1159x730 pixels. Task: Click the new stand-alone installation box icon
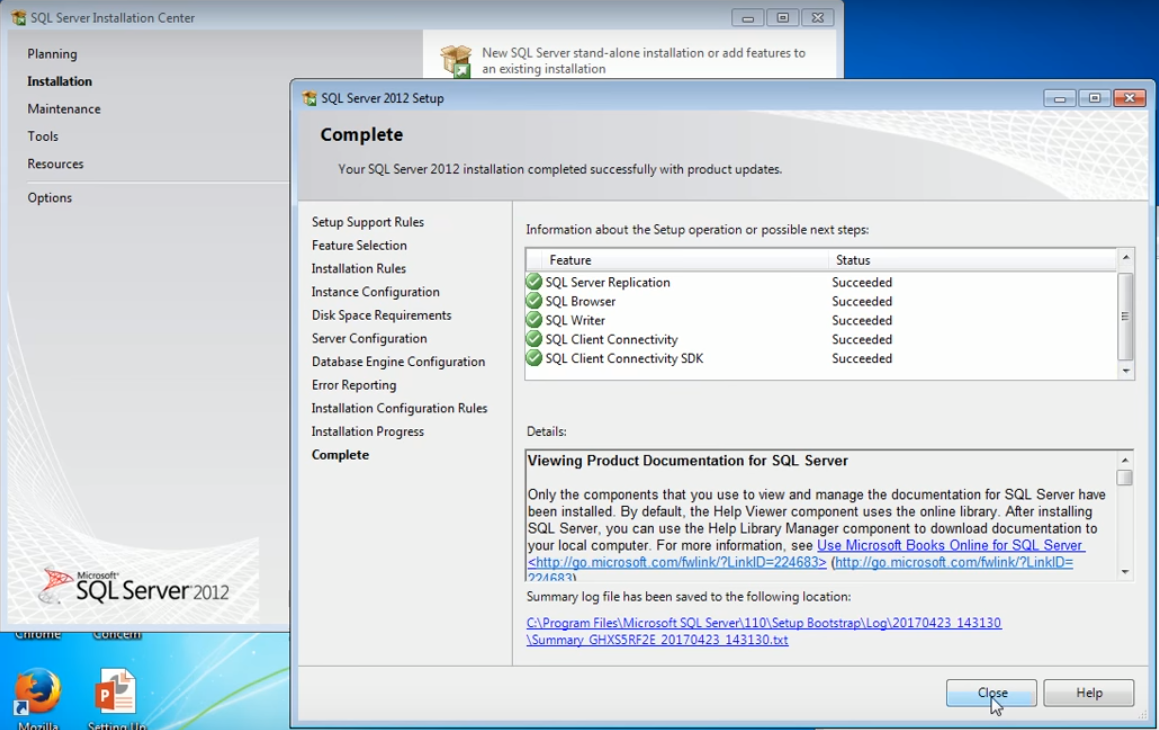click(456, 61)
